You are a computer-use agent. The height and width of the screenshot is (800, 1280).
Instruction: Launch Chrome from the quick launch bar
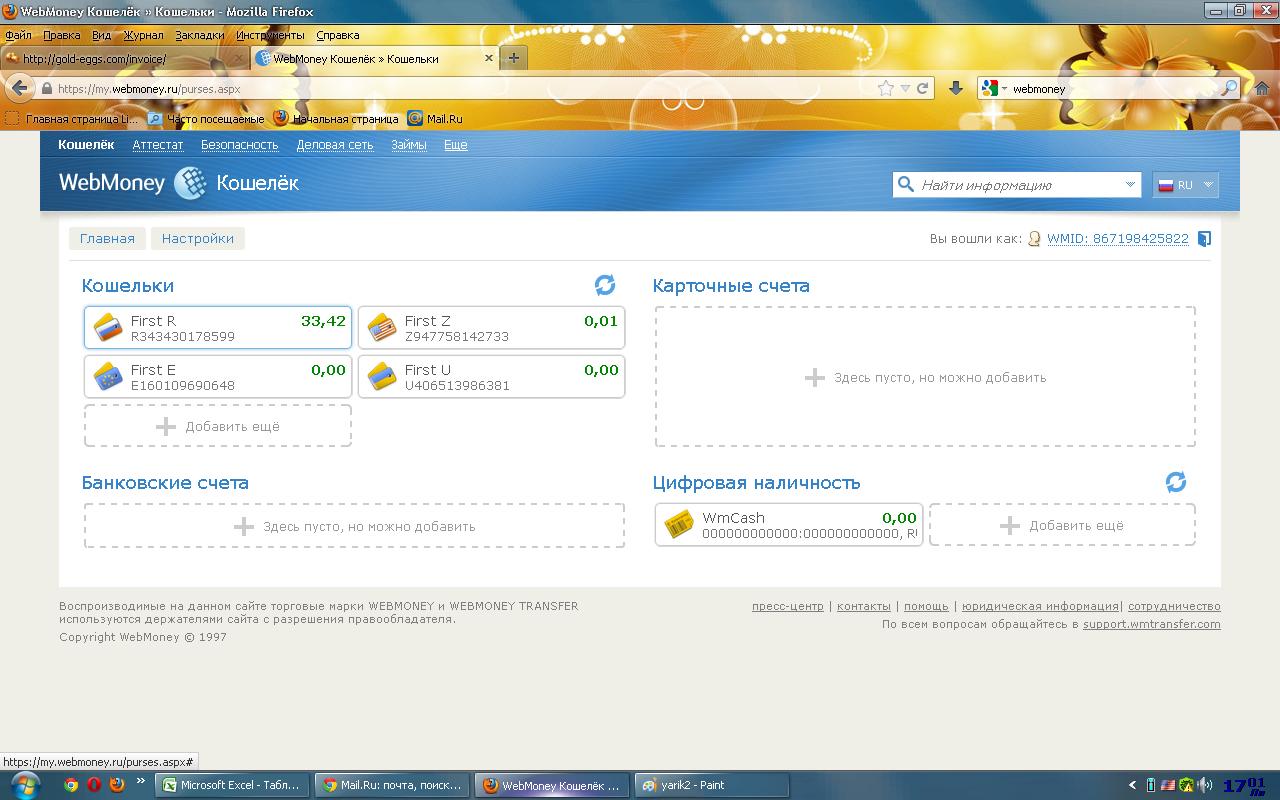71,785
